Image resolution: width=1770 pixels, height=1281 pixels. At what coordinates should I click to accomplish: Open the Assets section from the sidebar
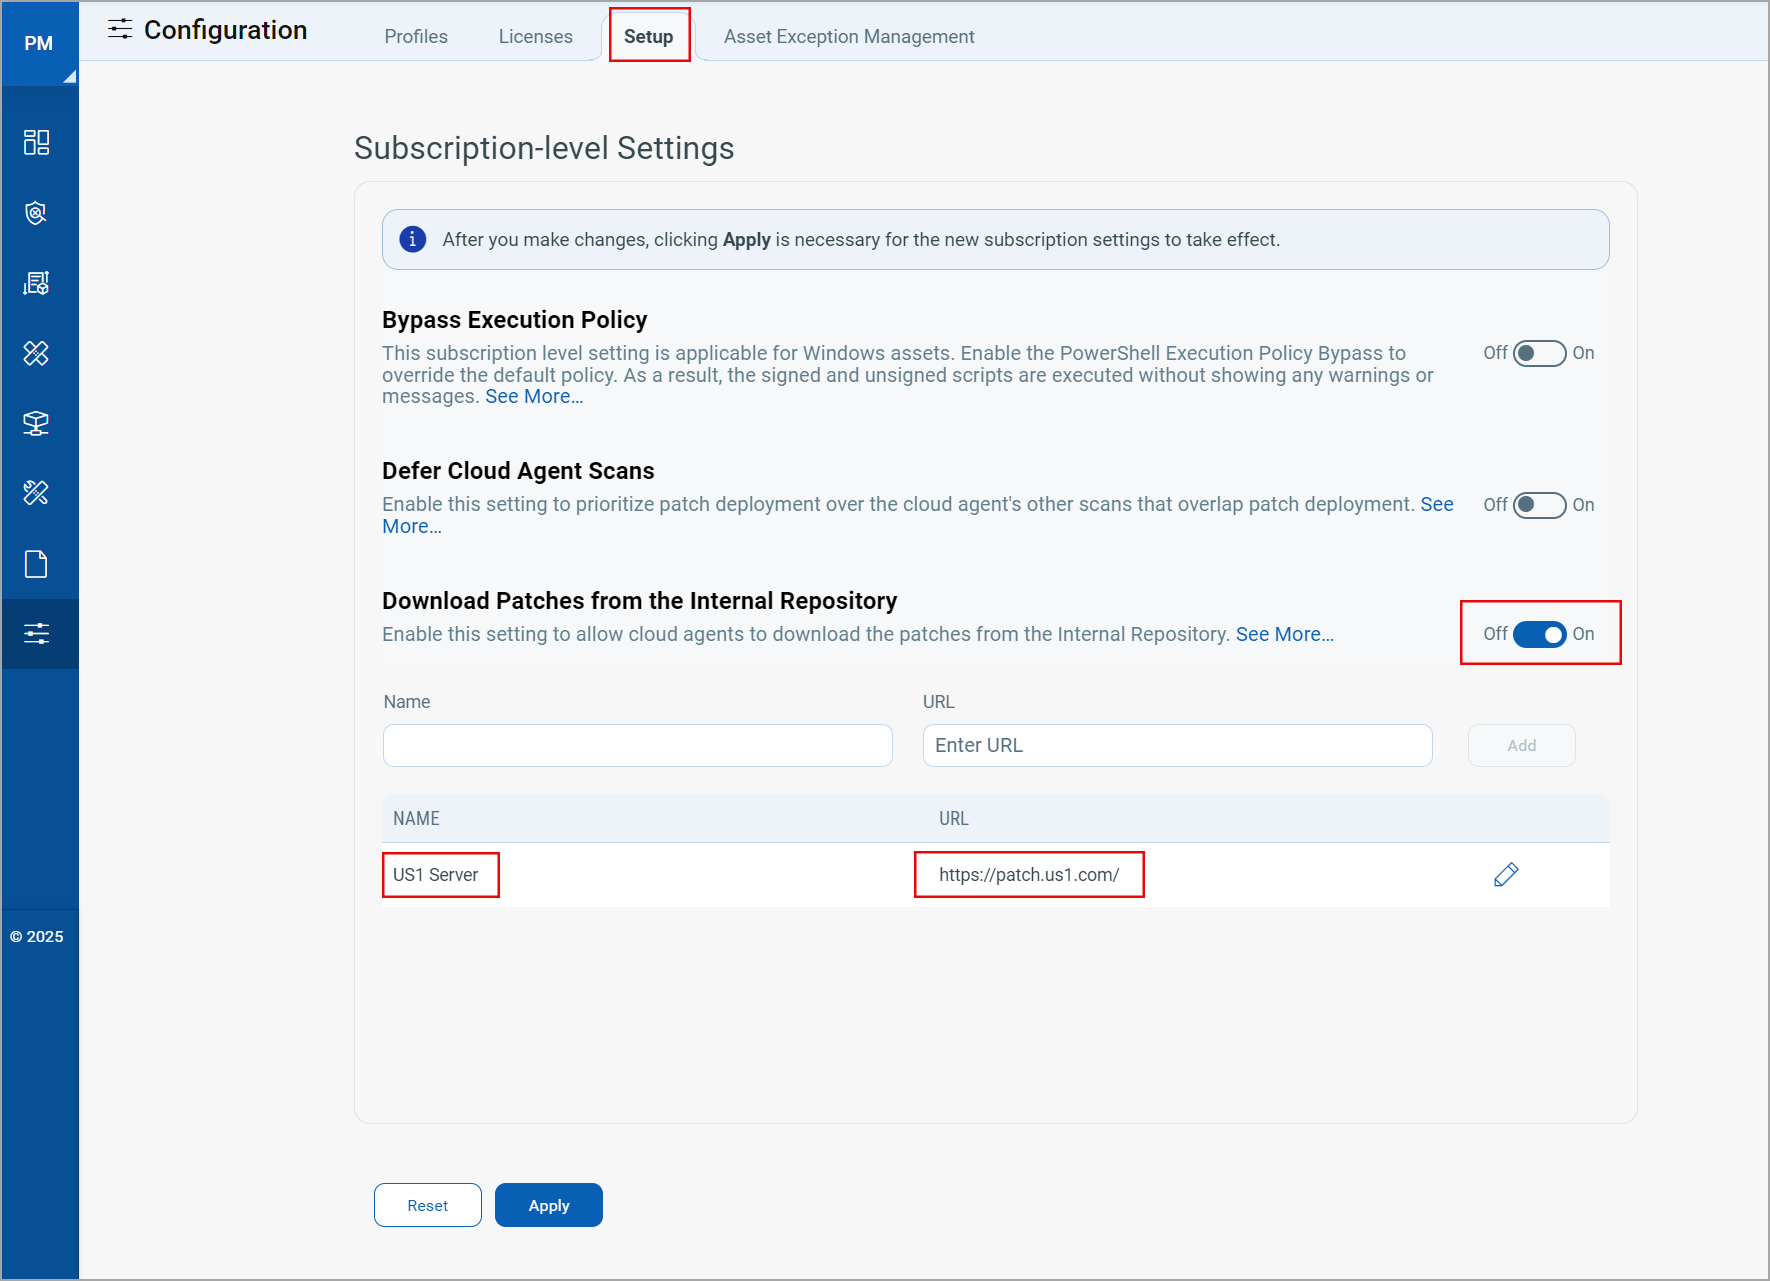tap(37, 422)
